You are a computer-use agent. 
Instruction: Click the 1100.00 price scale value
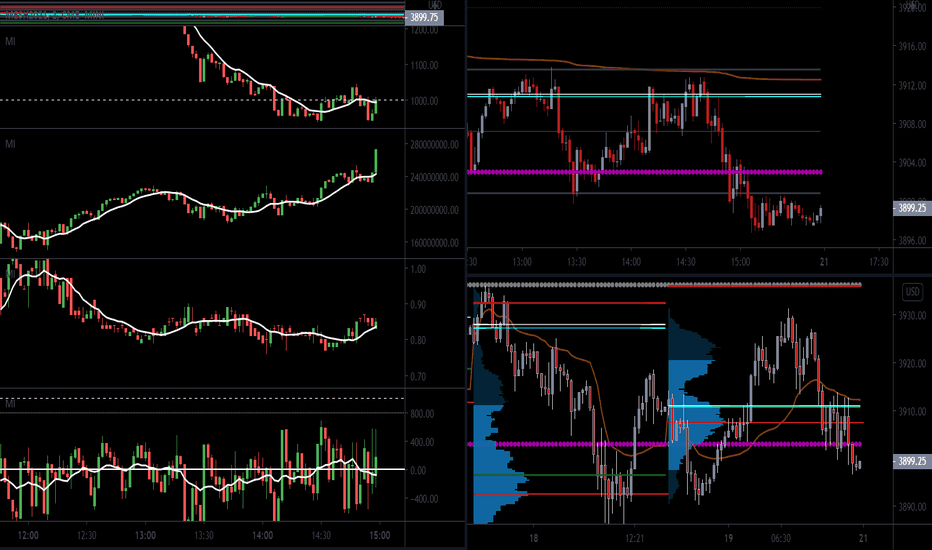[424, 65]
